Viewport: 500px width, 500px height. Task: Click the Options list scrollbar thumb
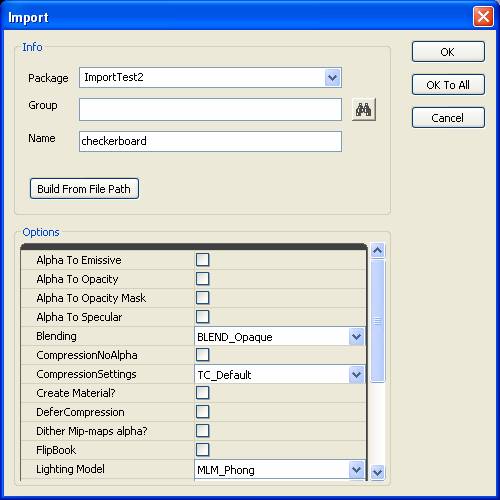pyautogui.click(x=378, y=321)
